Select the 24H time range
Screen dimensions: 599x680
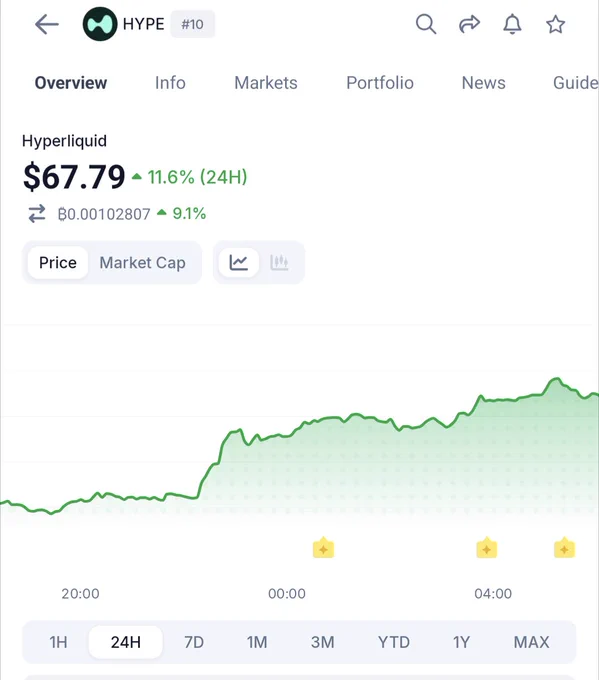(x=126, y=642)
